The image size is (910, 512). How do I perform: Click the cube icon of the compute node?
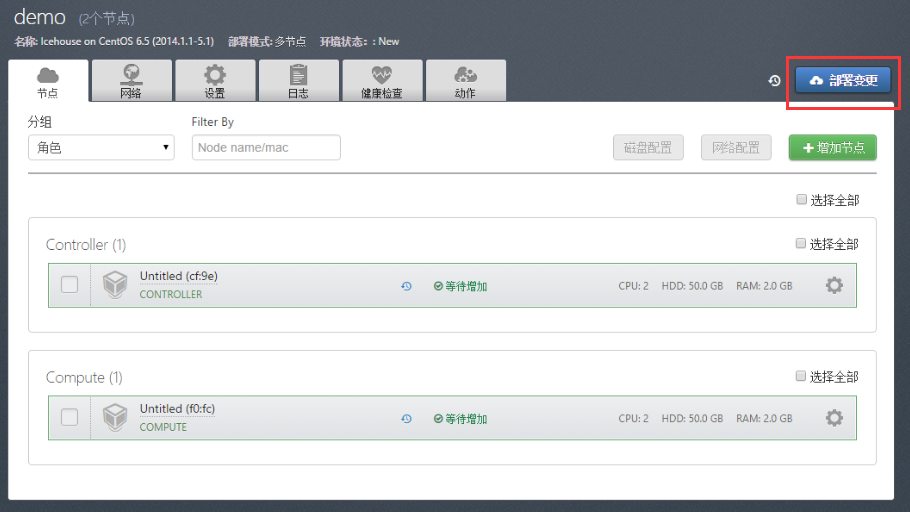pos(115,417)
